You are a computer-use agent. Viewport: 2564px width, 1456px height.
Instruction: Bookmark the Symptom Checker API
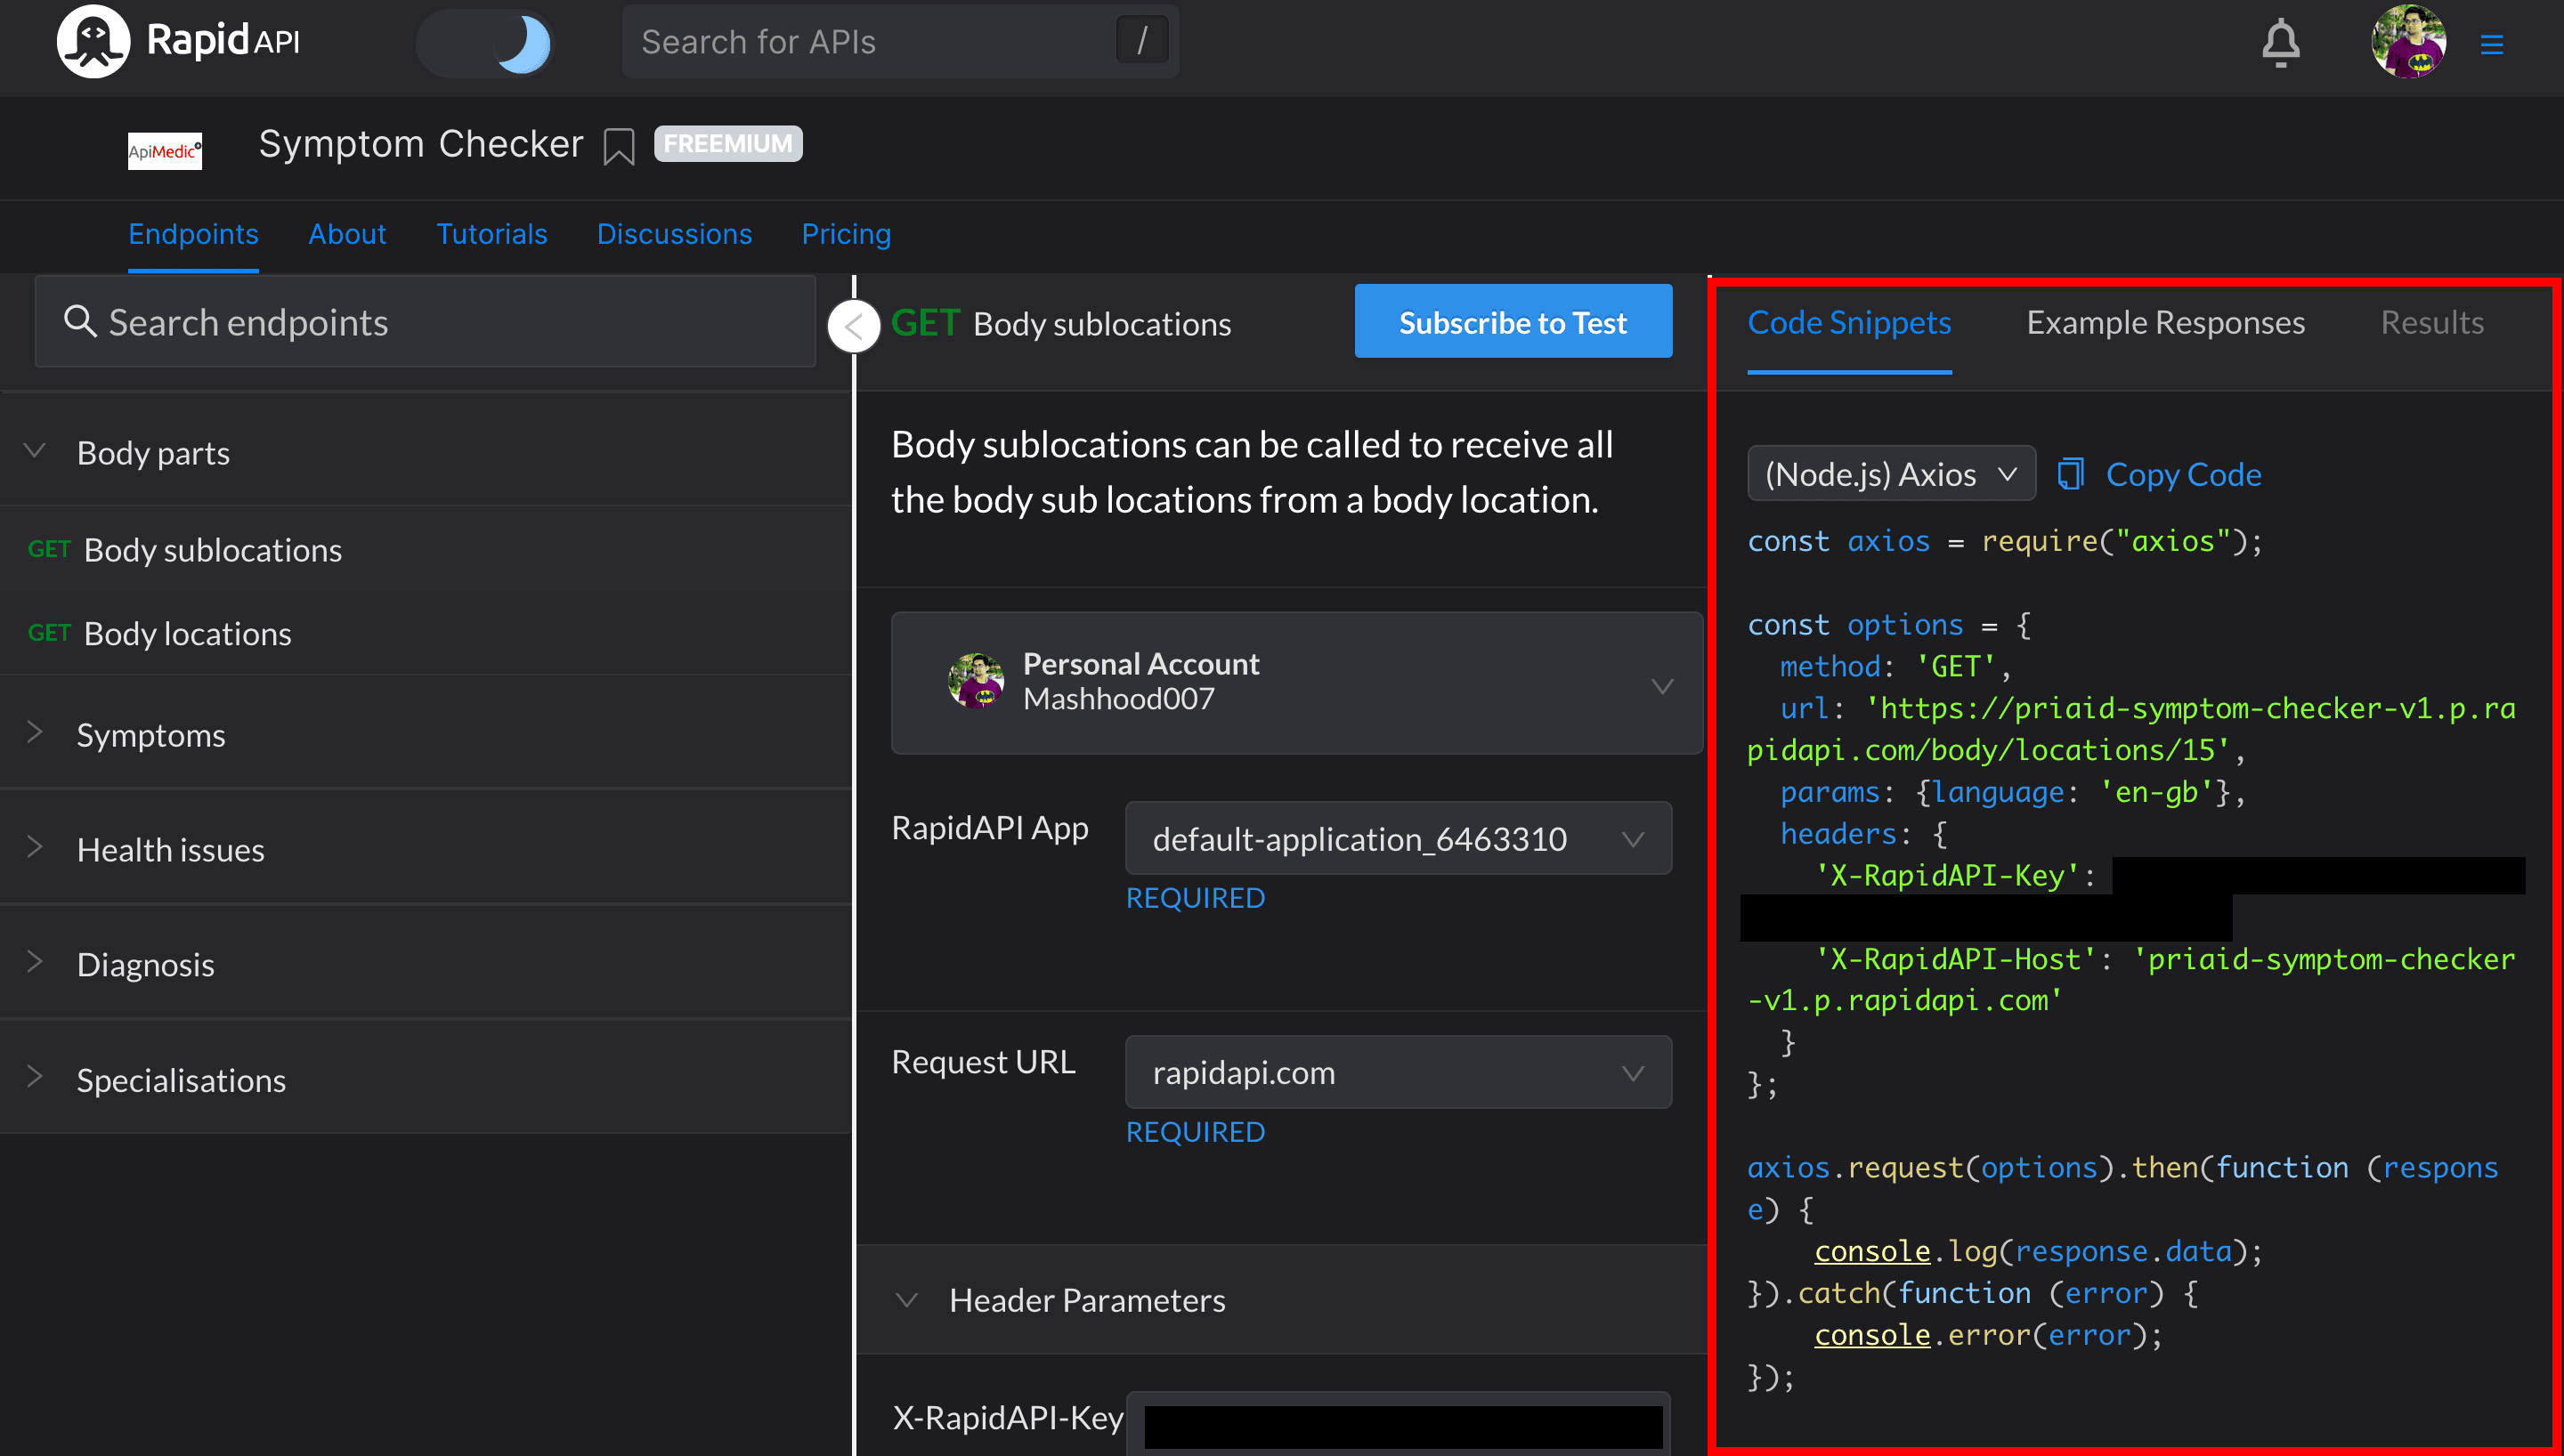click(x=619, y=146)
